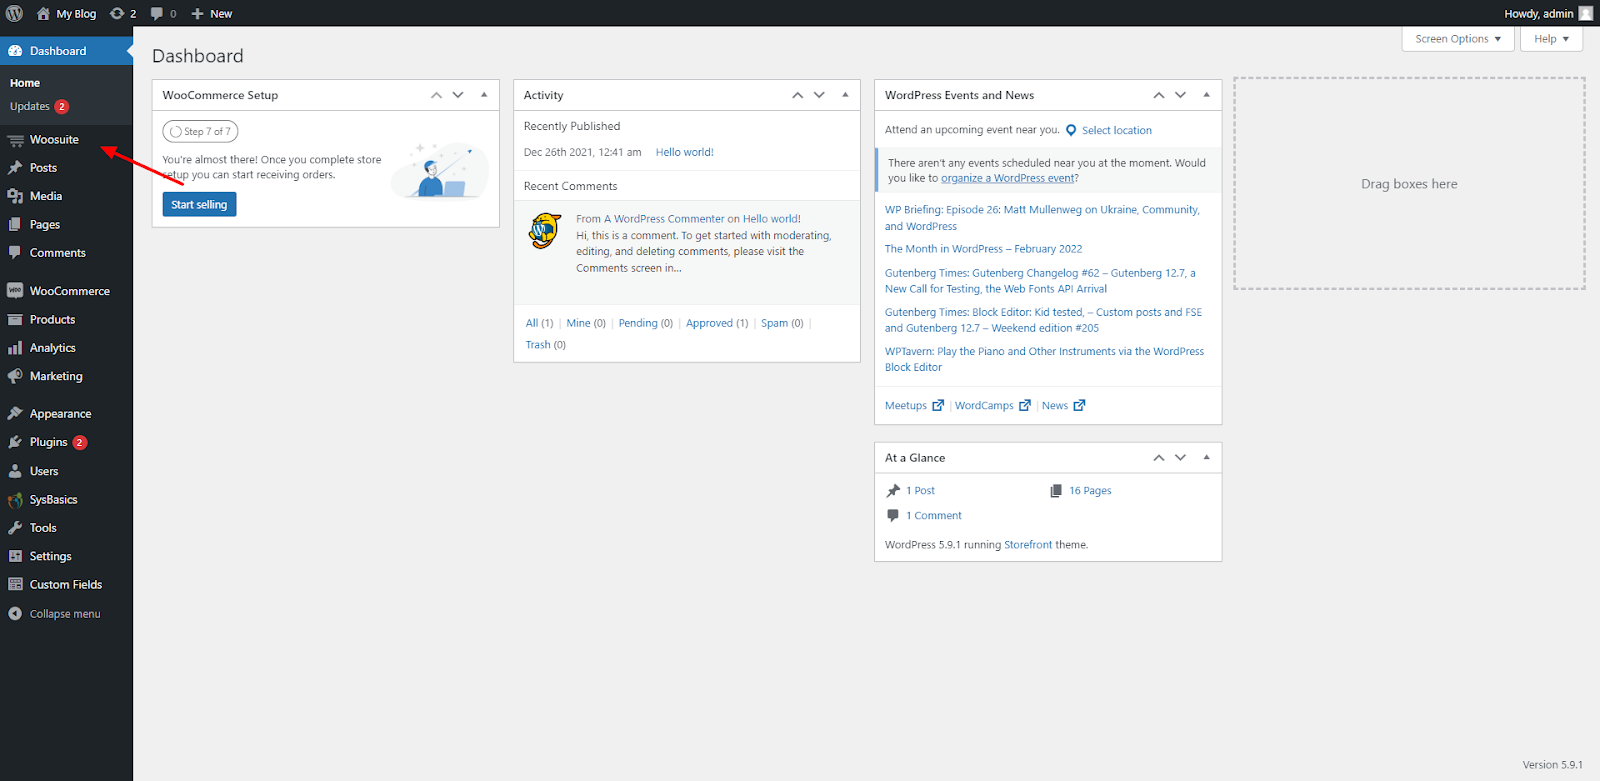This screenshot has height=781, width=1600.
Task: Move At a Glance box down
Action: point(1180,458)
